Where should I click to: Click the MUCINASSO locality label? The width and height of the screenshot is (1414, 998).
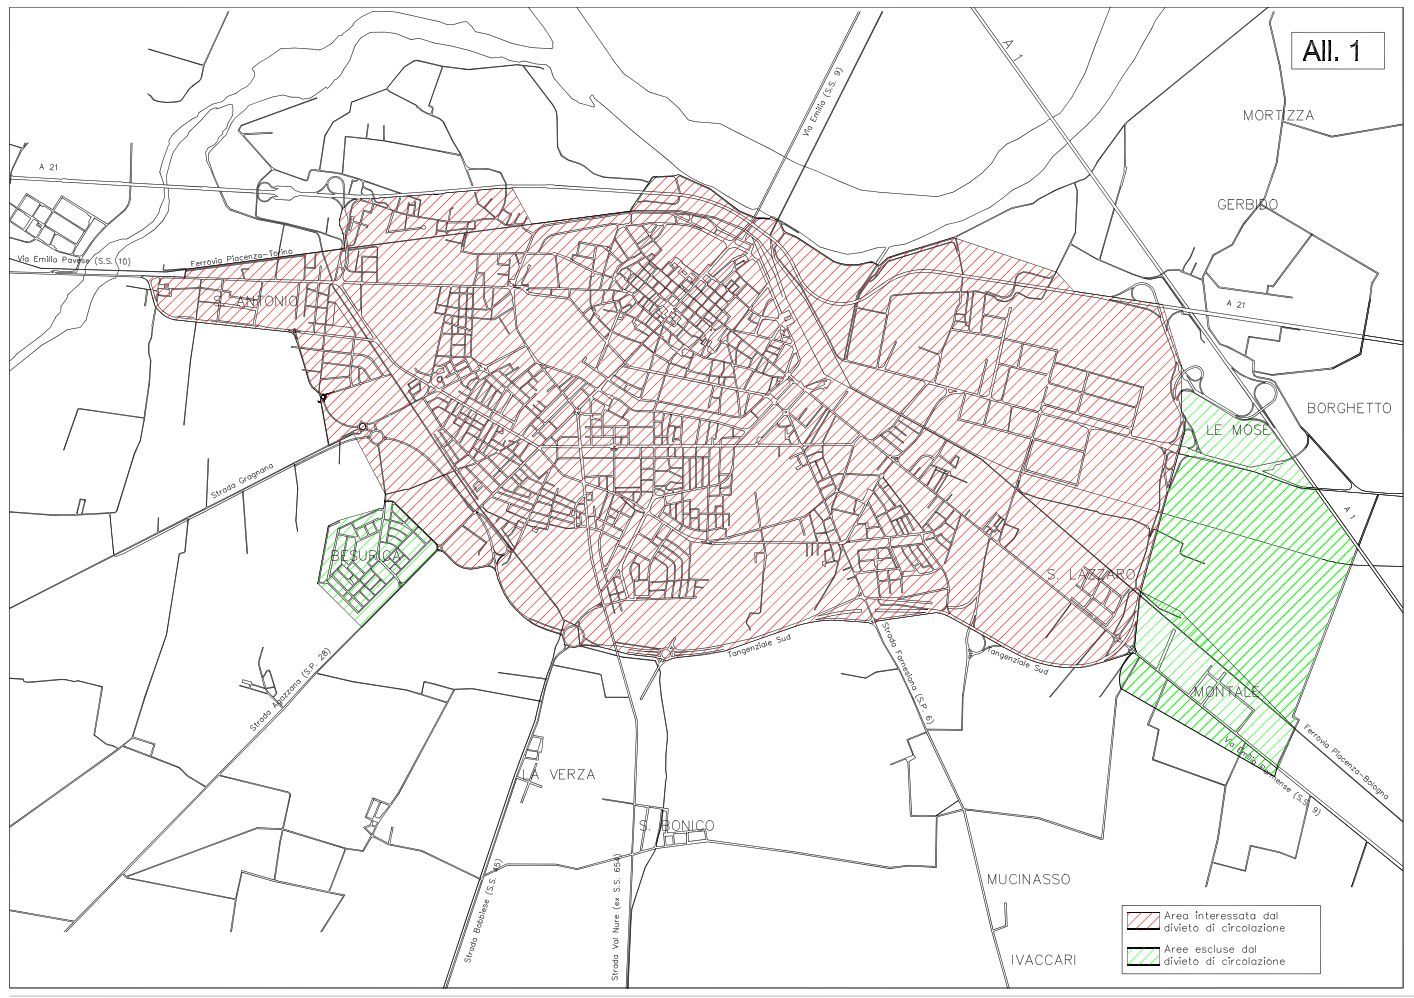coord(1028,879)
